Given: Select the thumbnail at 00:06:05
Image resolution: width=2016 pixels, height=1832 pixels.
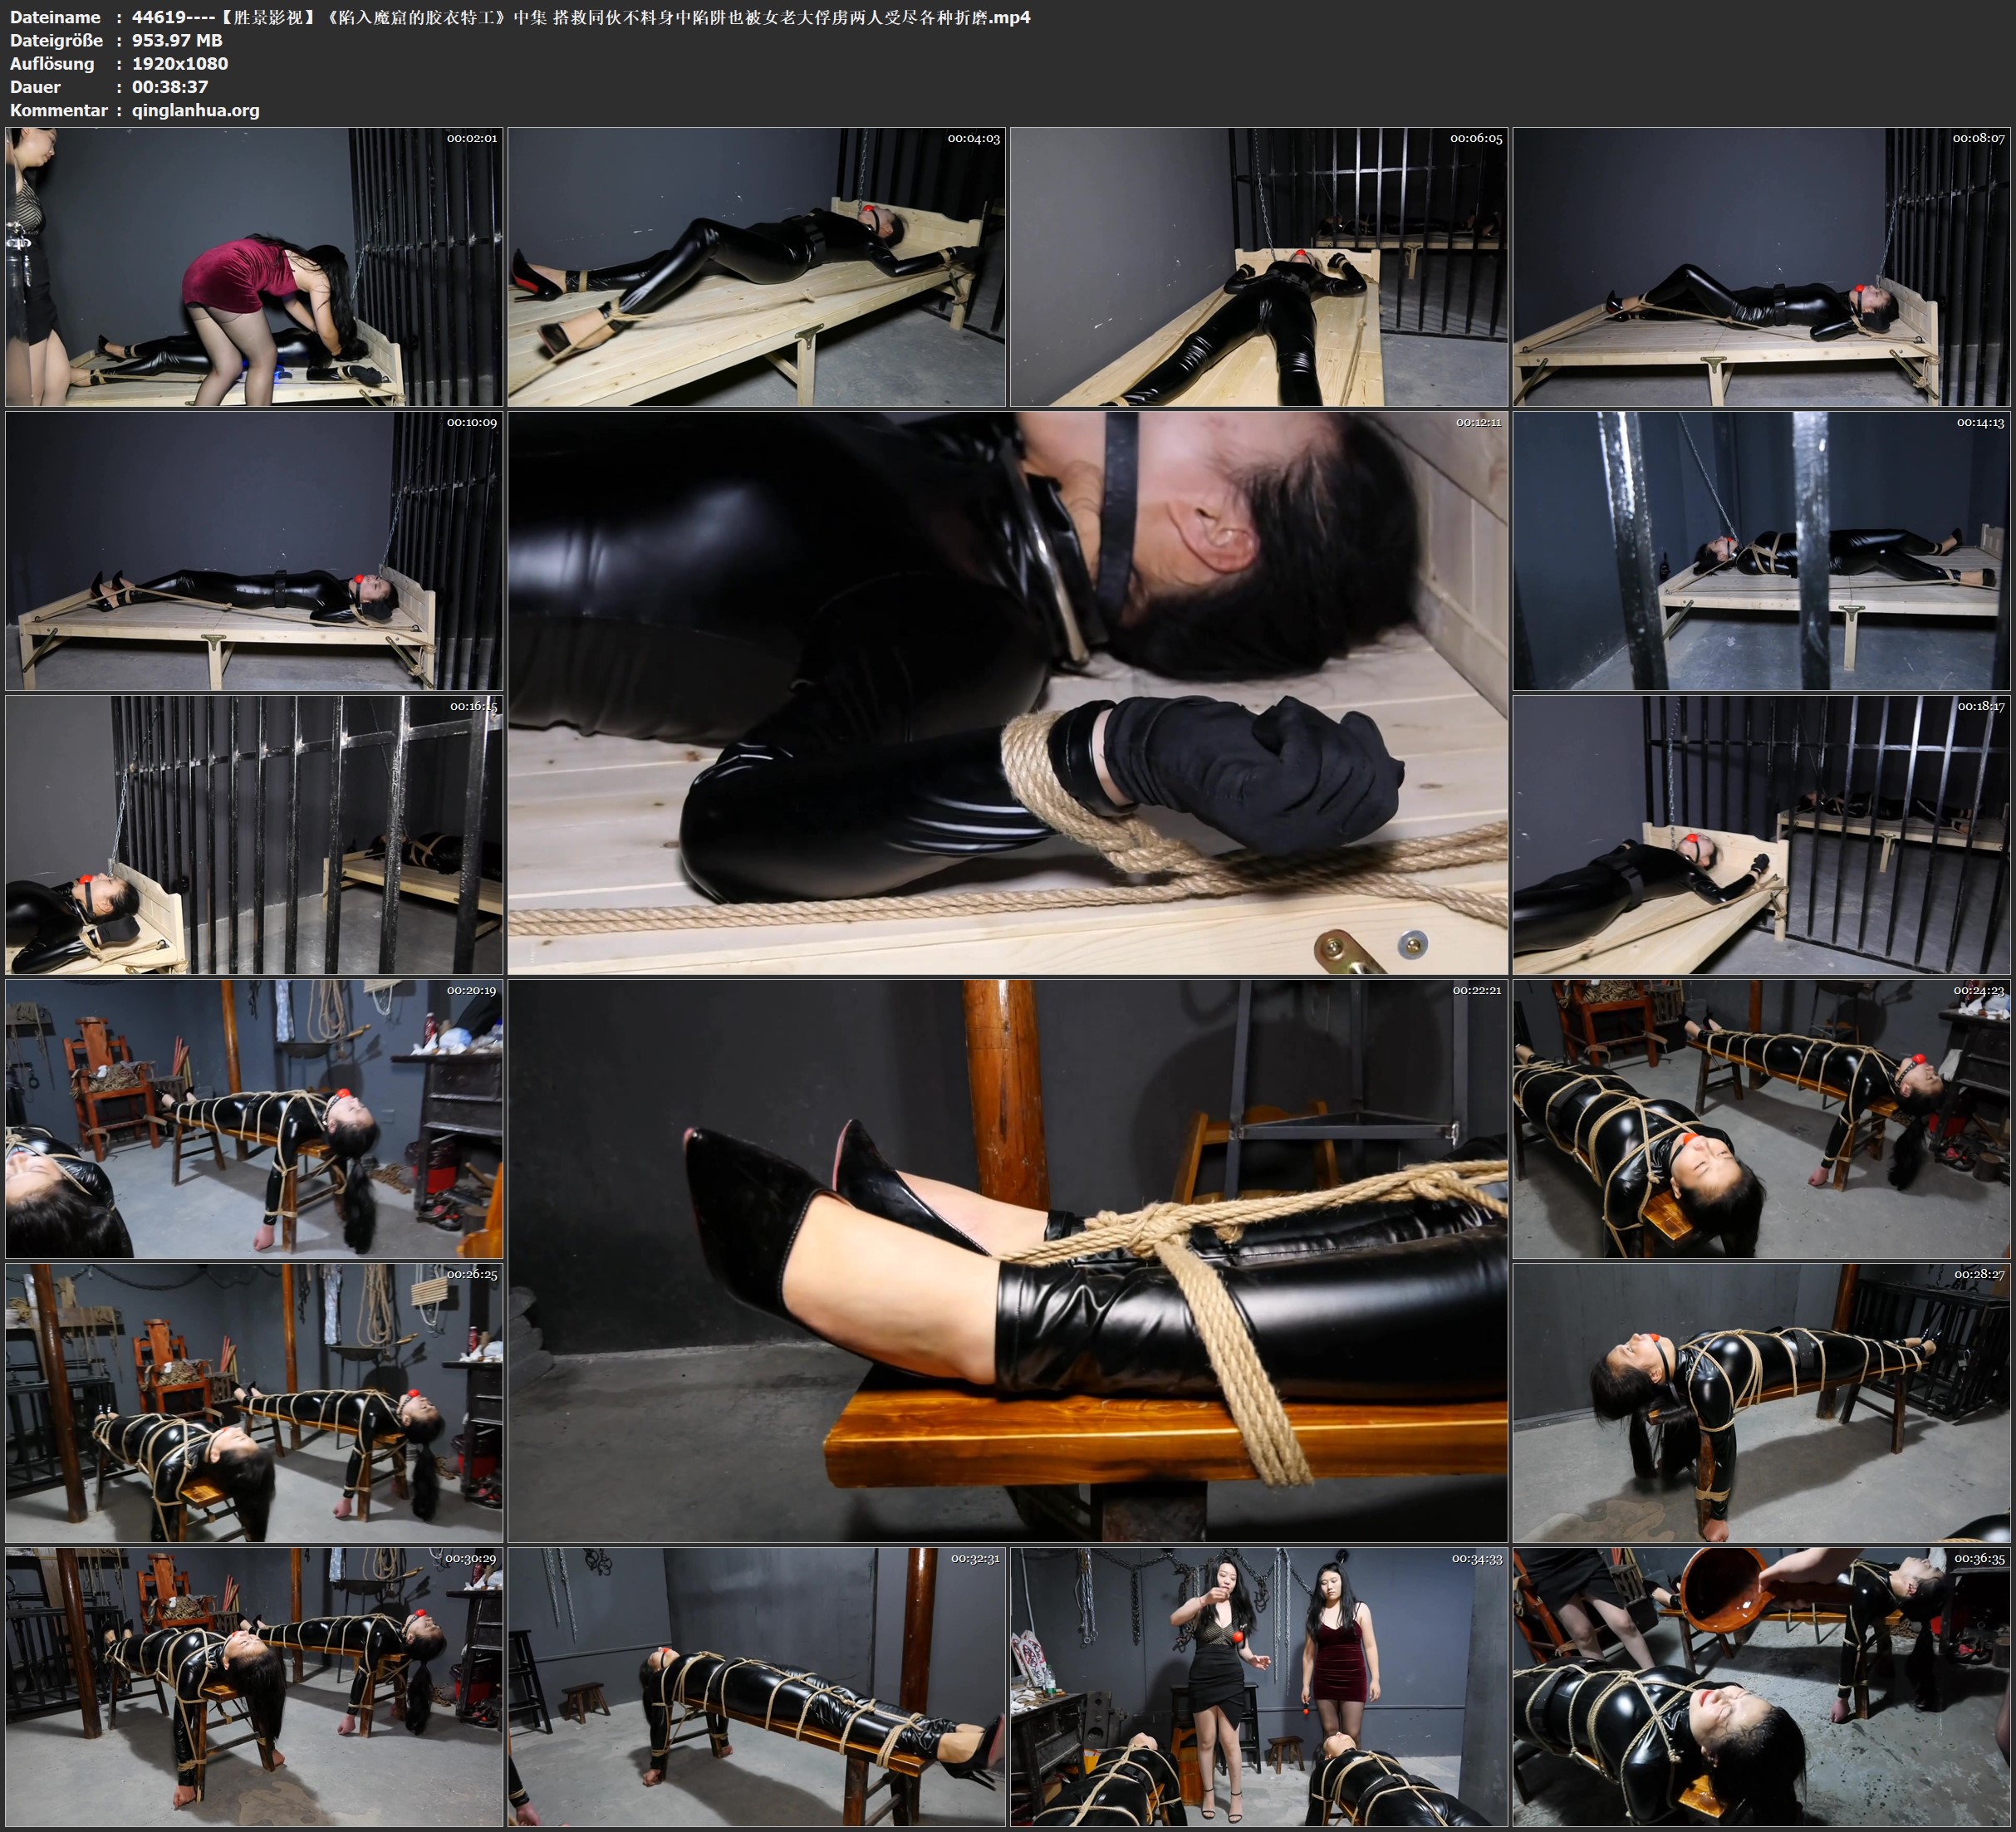Looking at the screenshot, I should click(x=1258, y=266).
